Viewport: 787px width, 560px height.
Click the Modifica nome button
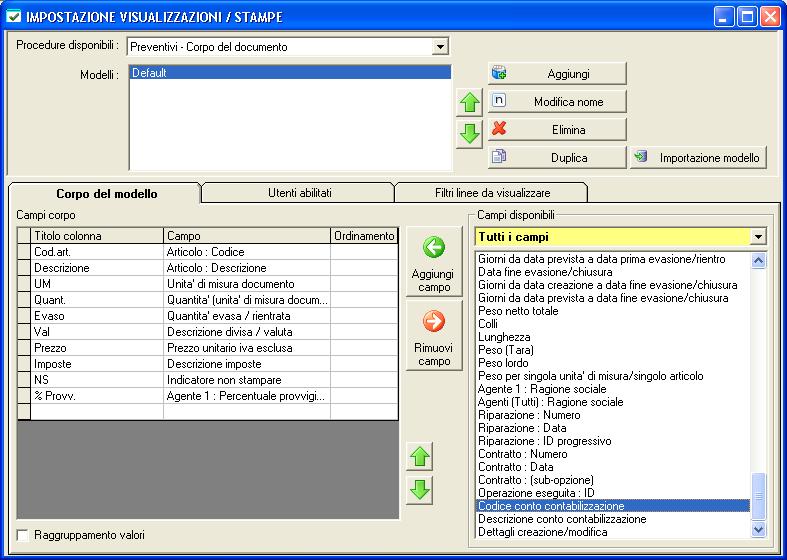(x=557, y=102)
